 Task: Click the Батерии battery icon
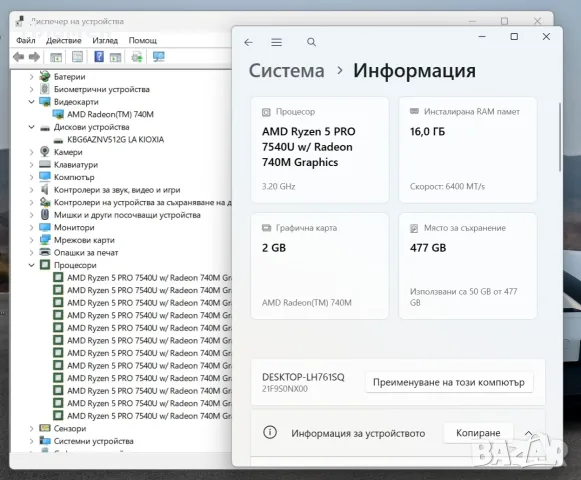coord(45,77)
